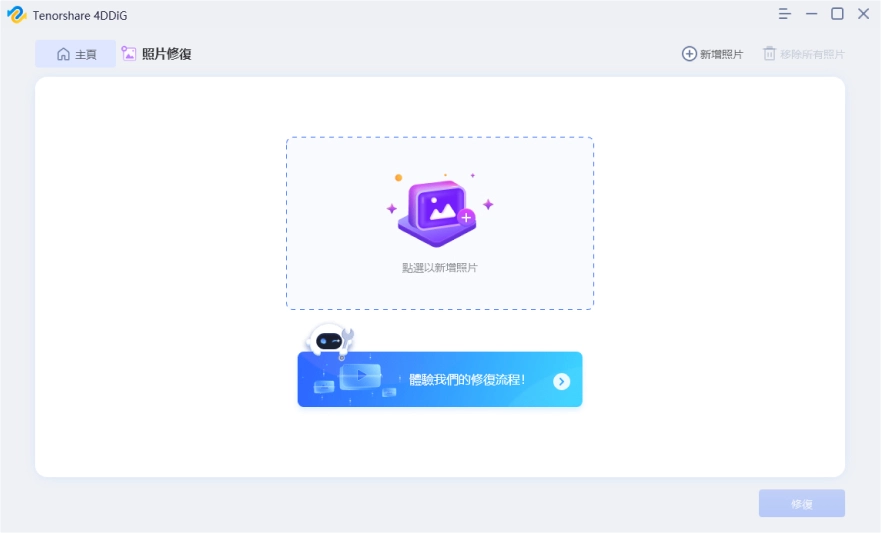
Task: Click the robot mascot above the banner
Action: 330,340
